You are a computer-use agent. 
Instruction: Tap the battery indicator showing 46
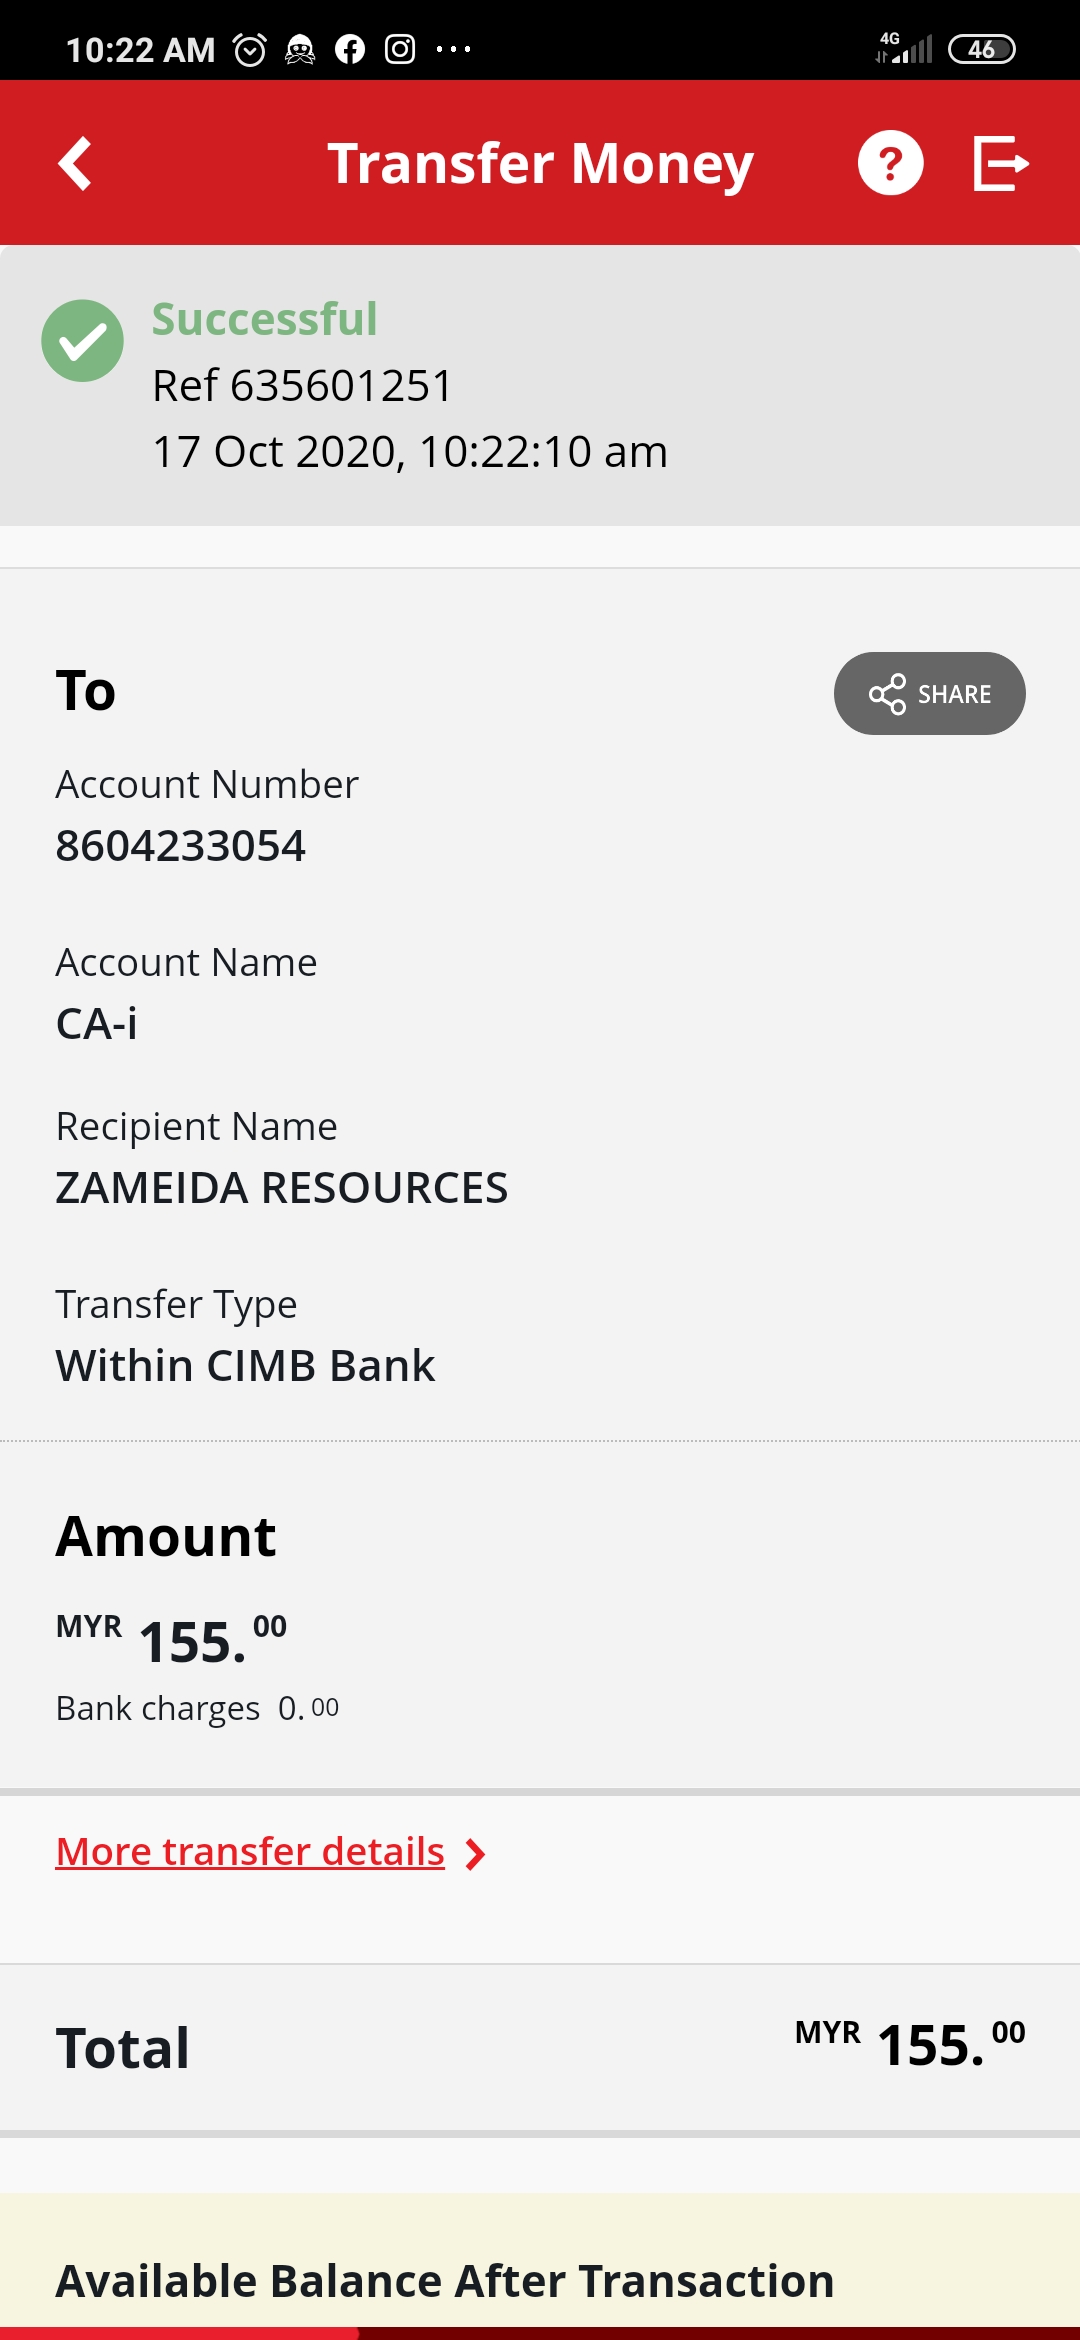981,49
